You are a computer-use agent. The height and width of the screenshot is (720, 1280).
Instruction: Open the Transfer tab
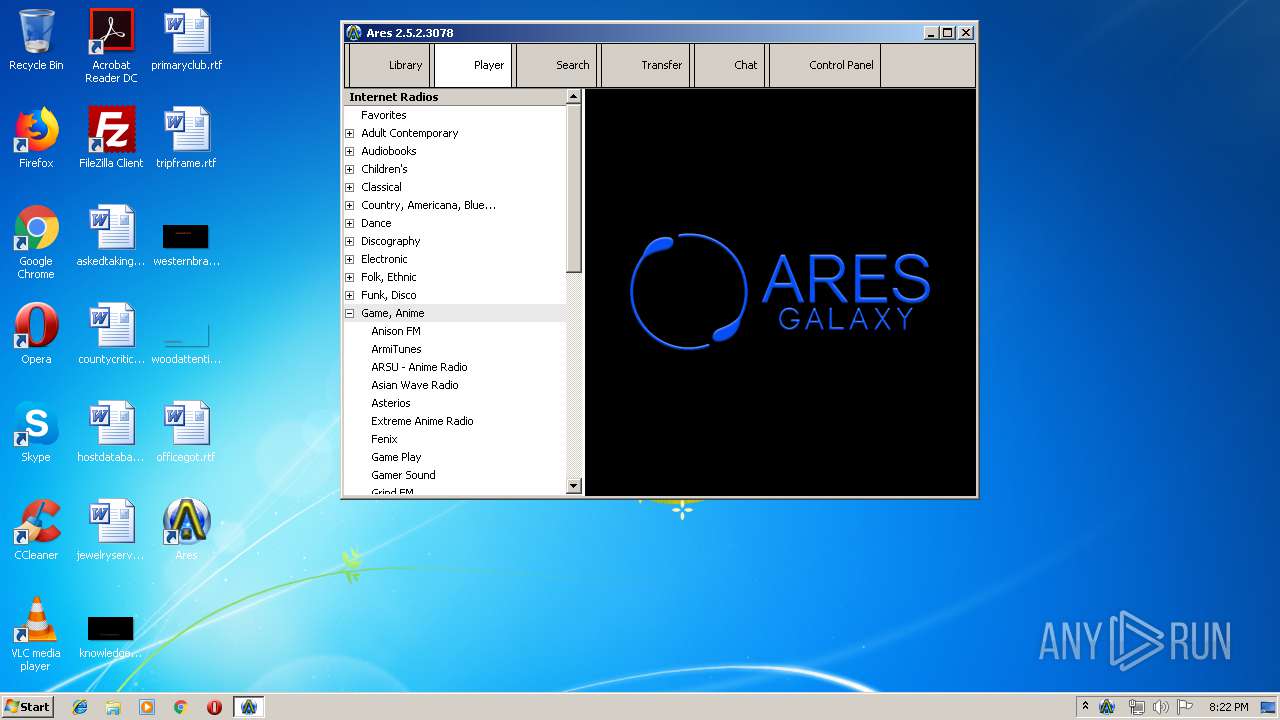646,65
